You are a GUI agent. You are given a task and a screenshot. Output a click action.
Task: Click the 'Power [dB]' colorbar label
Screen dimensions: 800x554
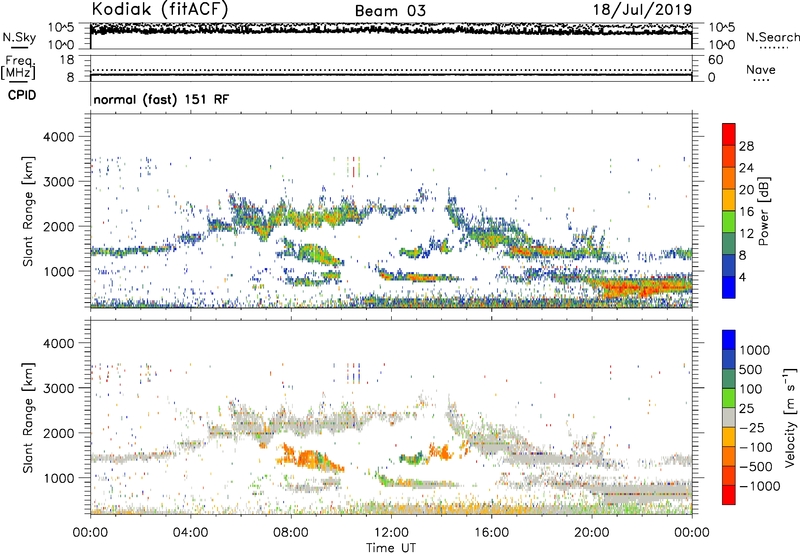pyautogui.click(x=763, y=211)
